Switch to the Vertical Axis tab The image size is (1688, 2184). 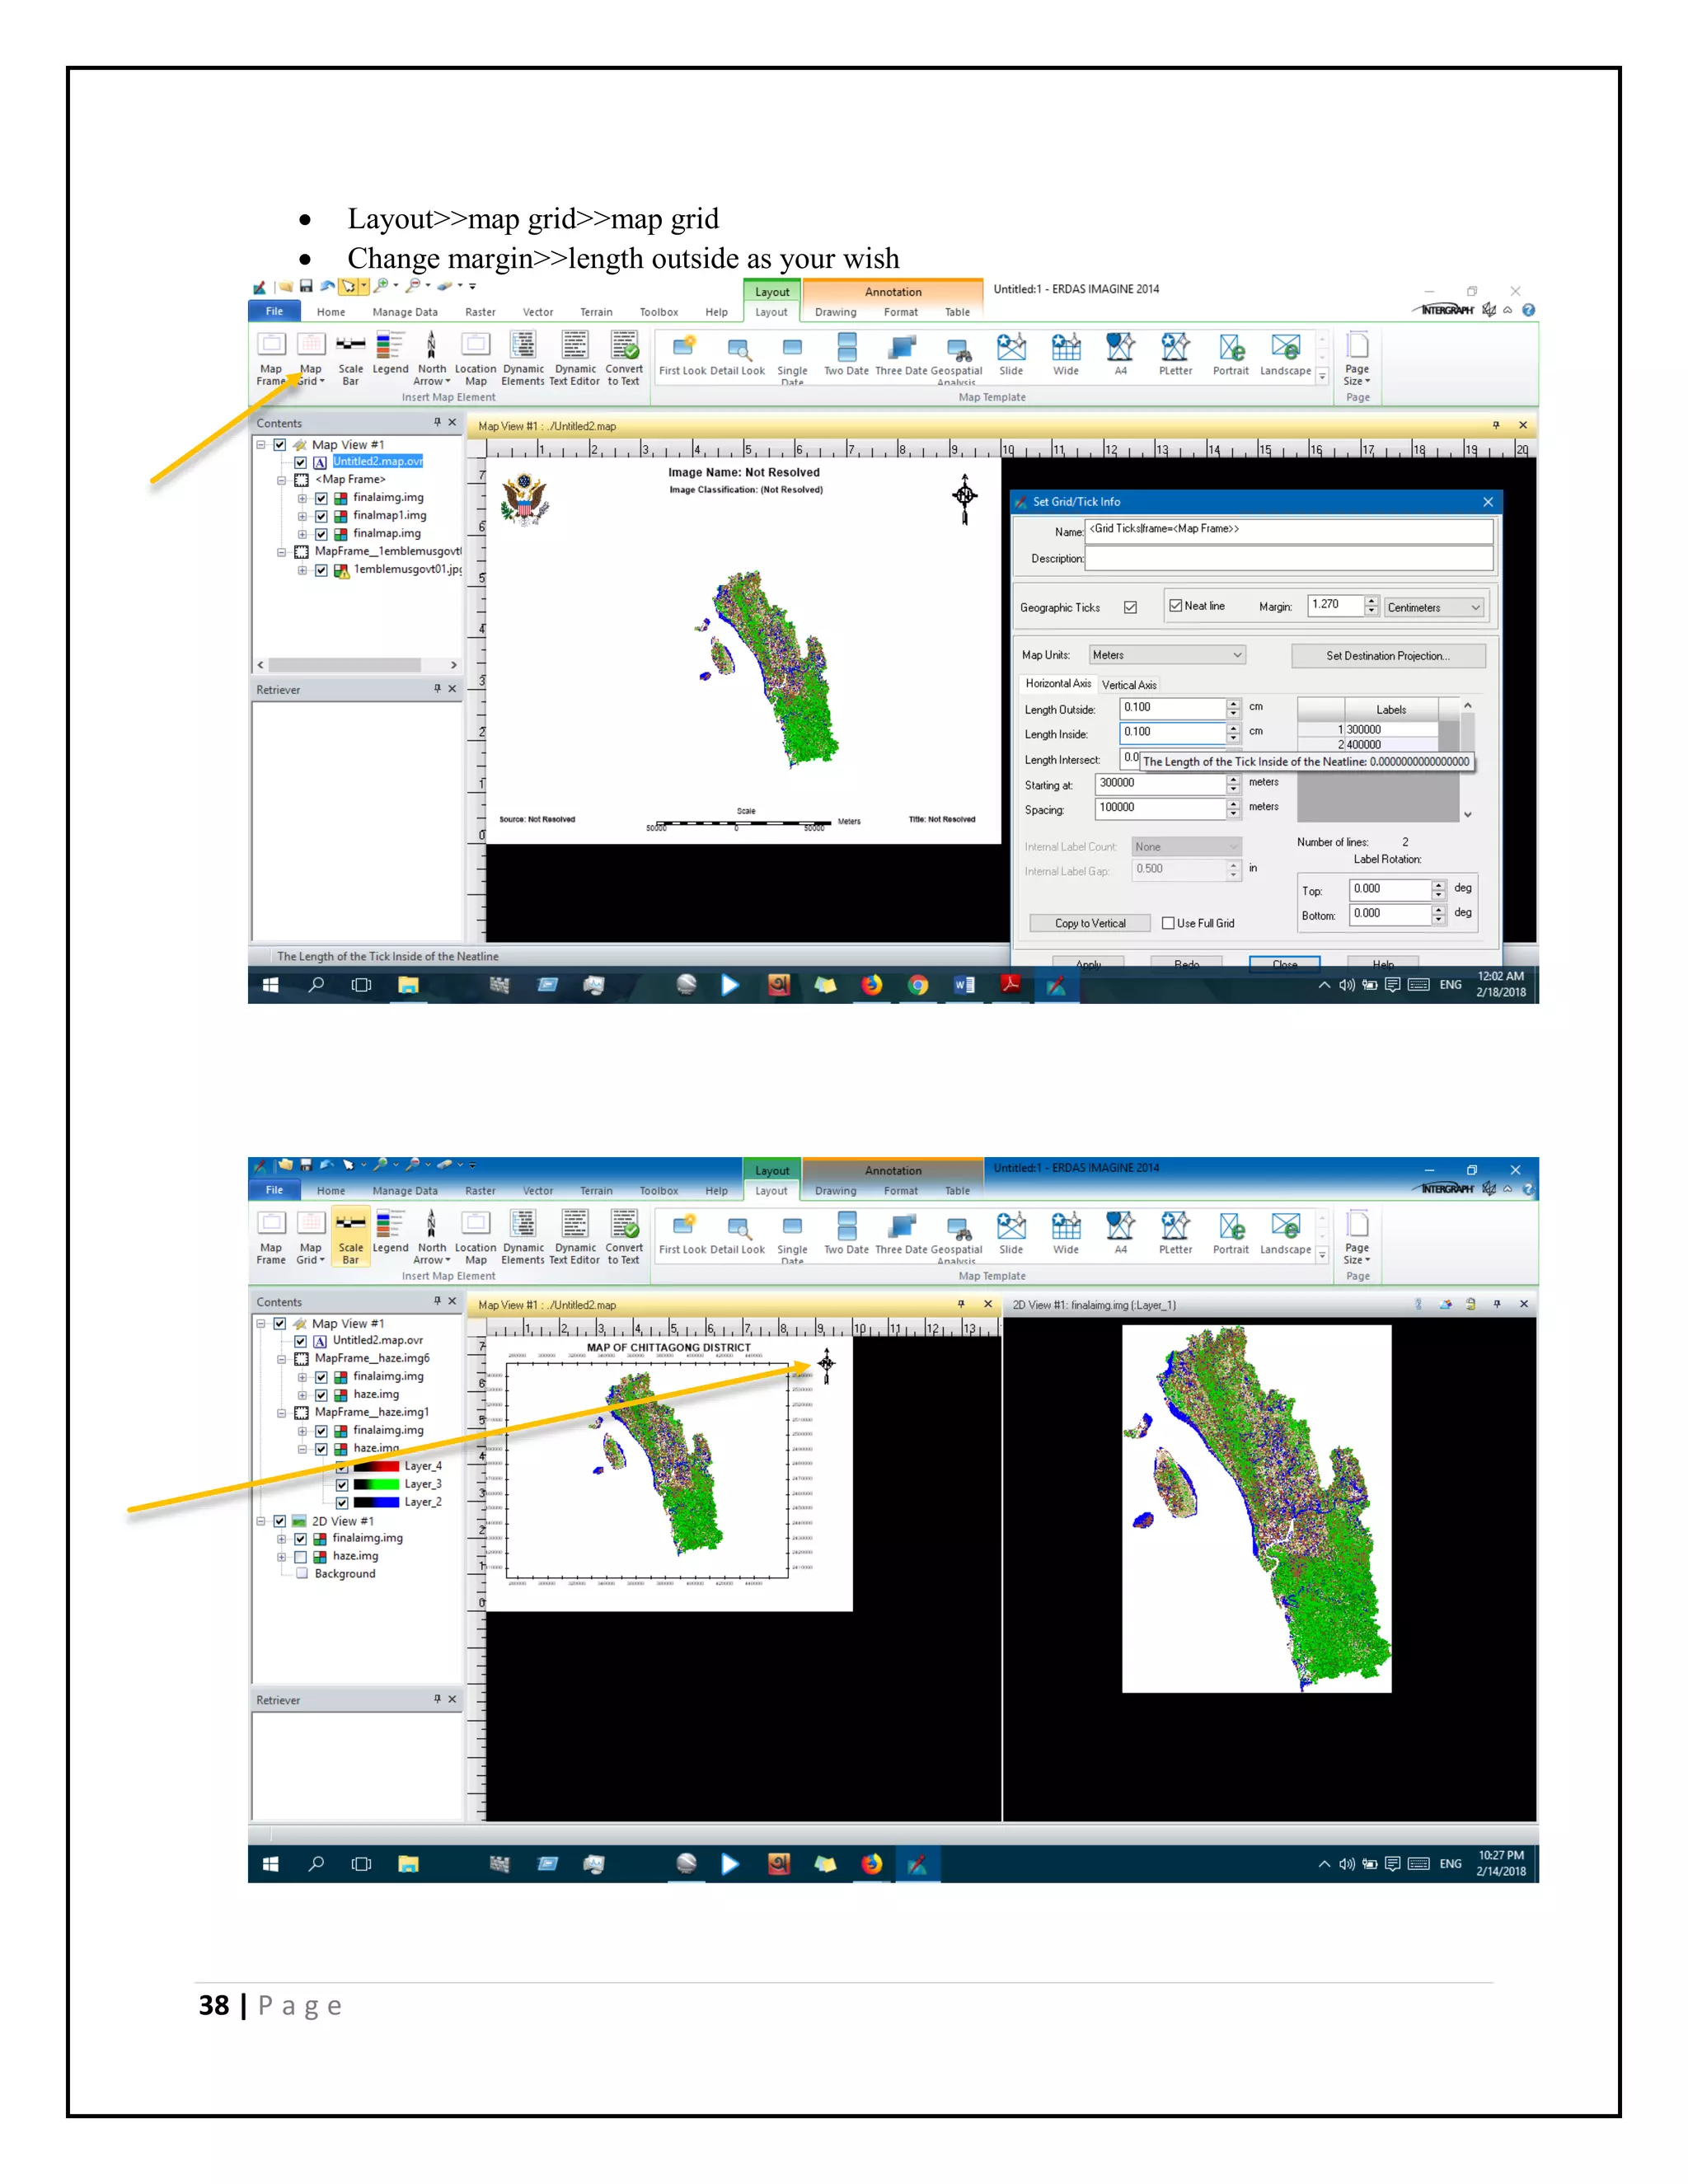click(x=1129, y=685)
